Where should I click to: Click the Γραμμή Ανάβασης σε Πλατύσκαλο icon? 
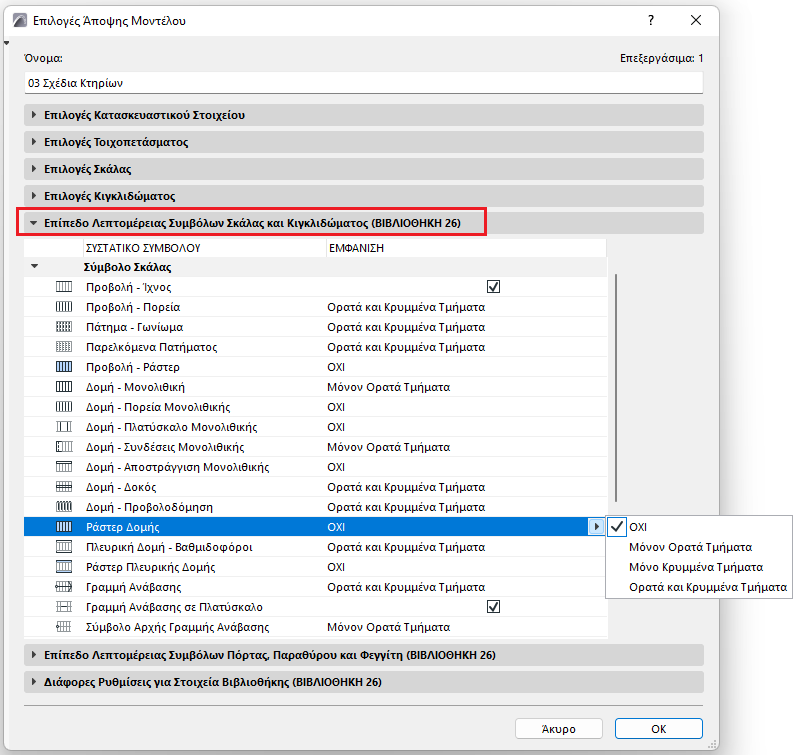pyautogui.click(x=64, y=607)
